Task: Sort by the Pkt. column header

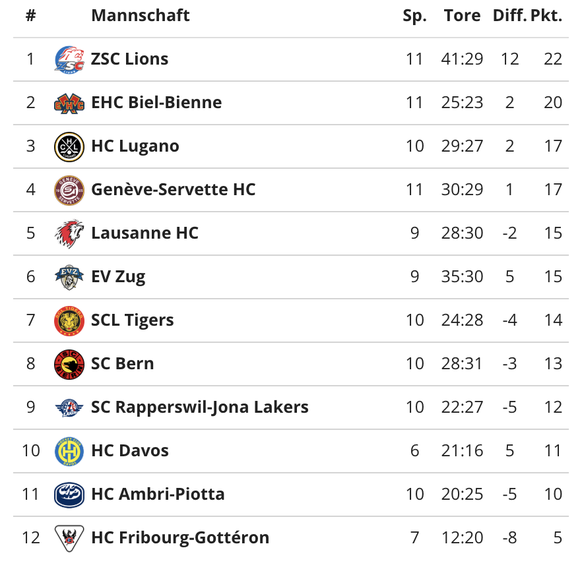Action: [546, 16]
